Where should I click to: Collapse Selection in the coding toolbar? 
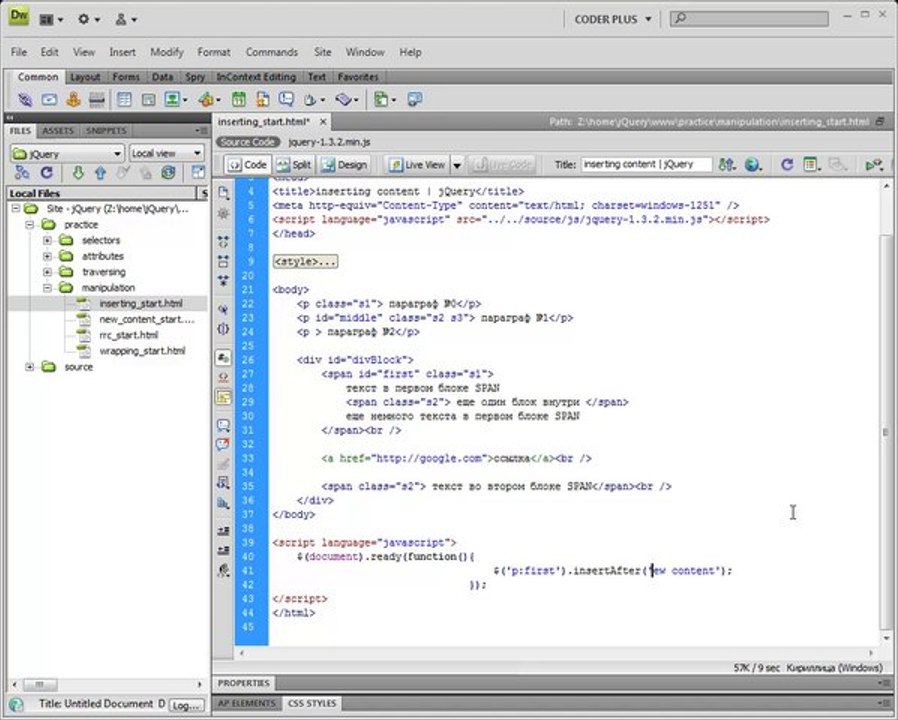[223, 261]
